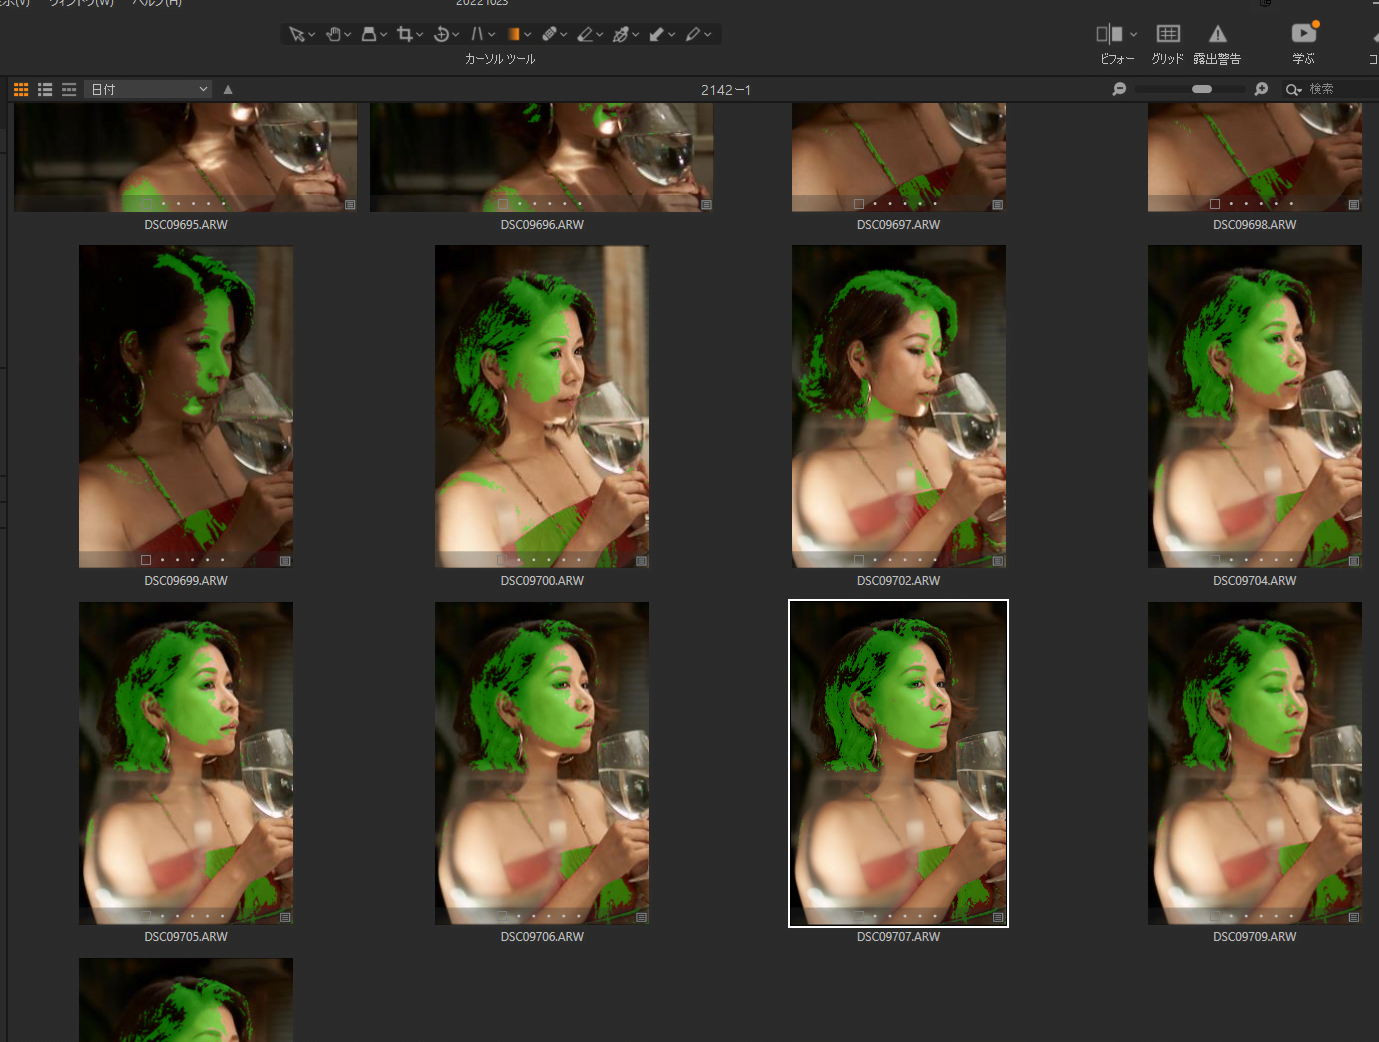Click the zoom-in thumbnail magnifier button
The width and height of the screenshot is (1379, 1042).
1261,90
